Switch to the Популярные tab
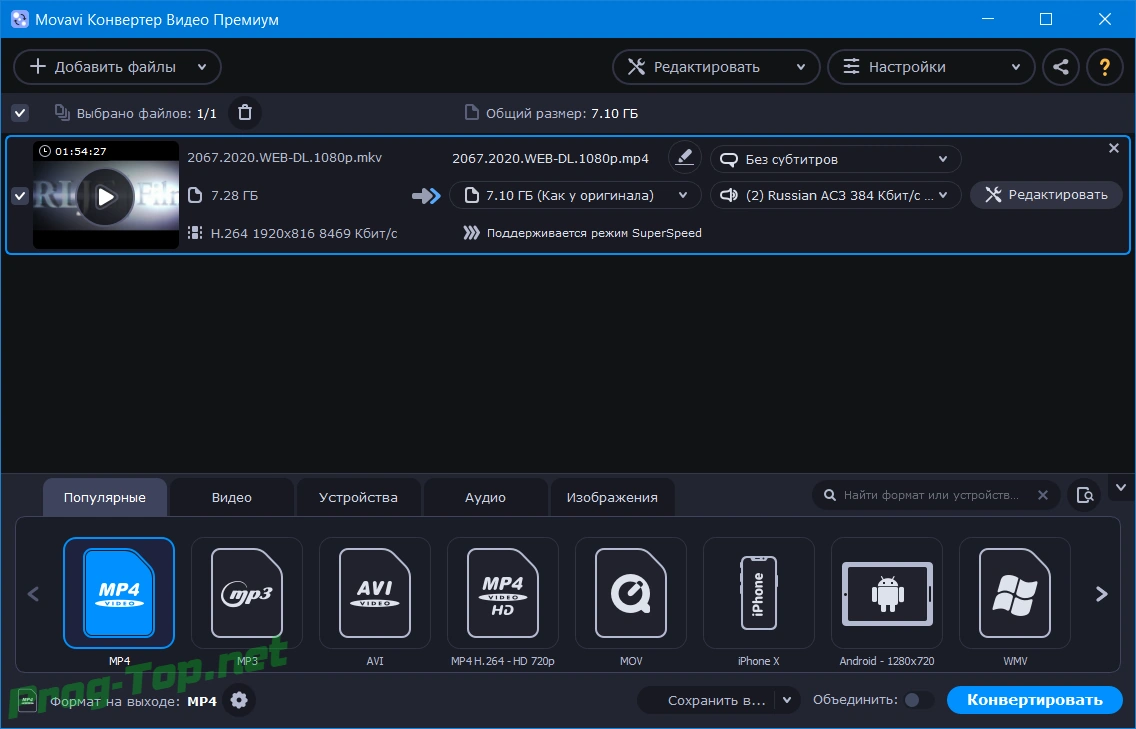This screenshot has height=729, width=1136. pos(104,497)
